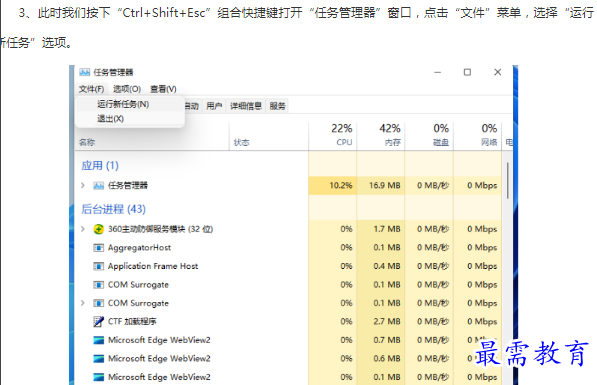Click the 任务管理器 app row icon
Screen dimensions: 597x385
pos(99,185)
